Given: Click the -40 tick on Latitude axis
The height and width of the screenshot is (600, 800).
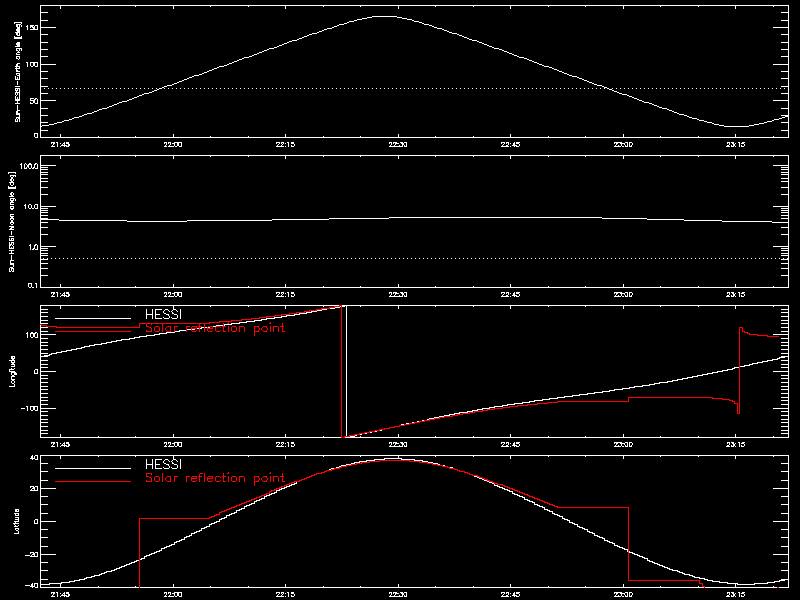Looking at the screenshot, I should pyautogui.click(x=32, y=585).
